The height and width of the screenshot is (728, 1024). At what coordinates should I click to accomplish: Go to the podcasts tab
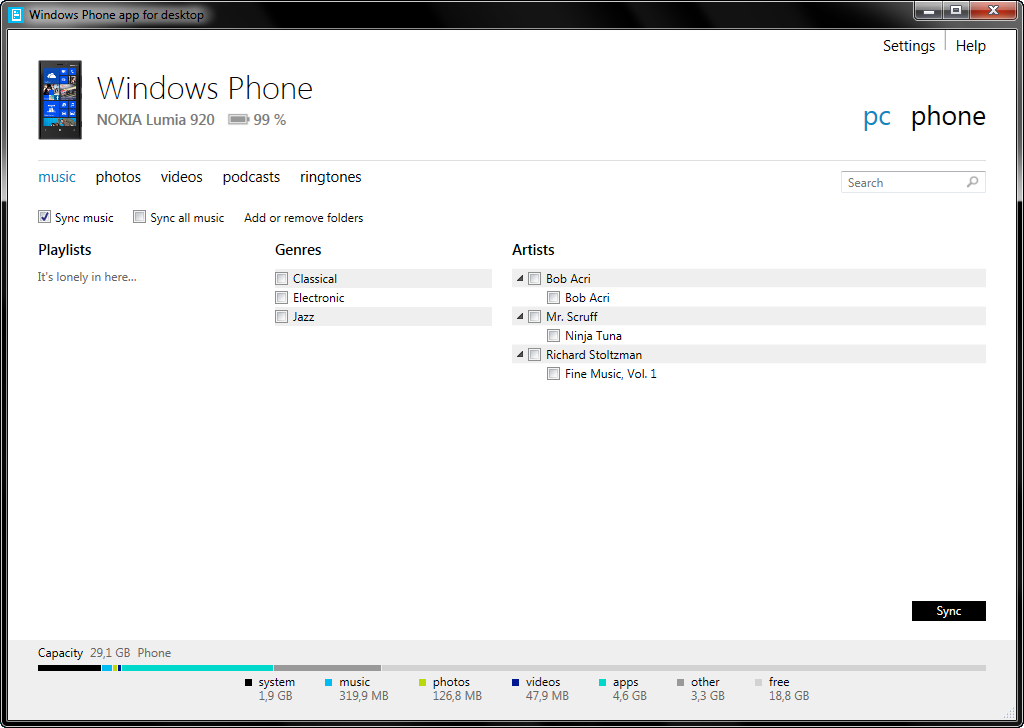coord(251,177)
